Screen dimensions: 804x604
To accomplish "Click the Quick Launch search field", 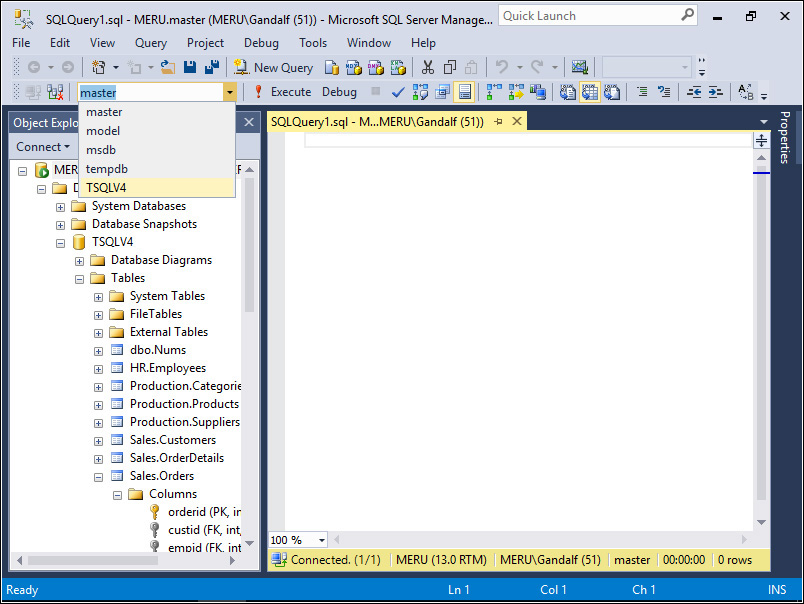I will point(588,16).
